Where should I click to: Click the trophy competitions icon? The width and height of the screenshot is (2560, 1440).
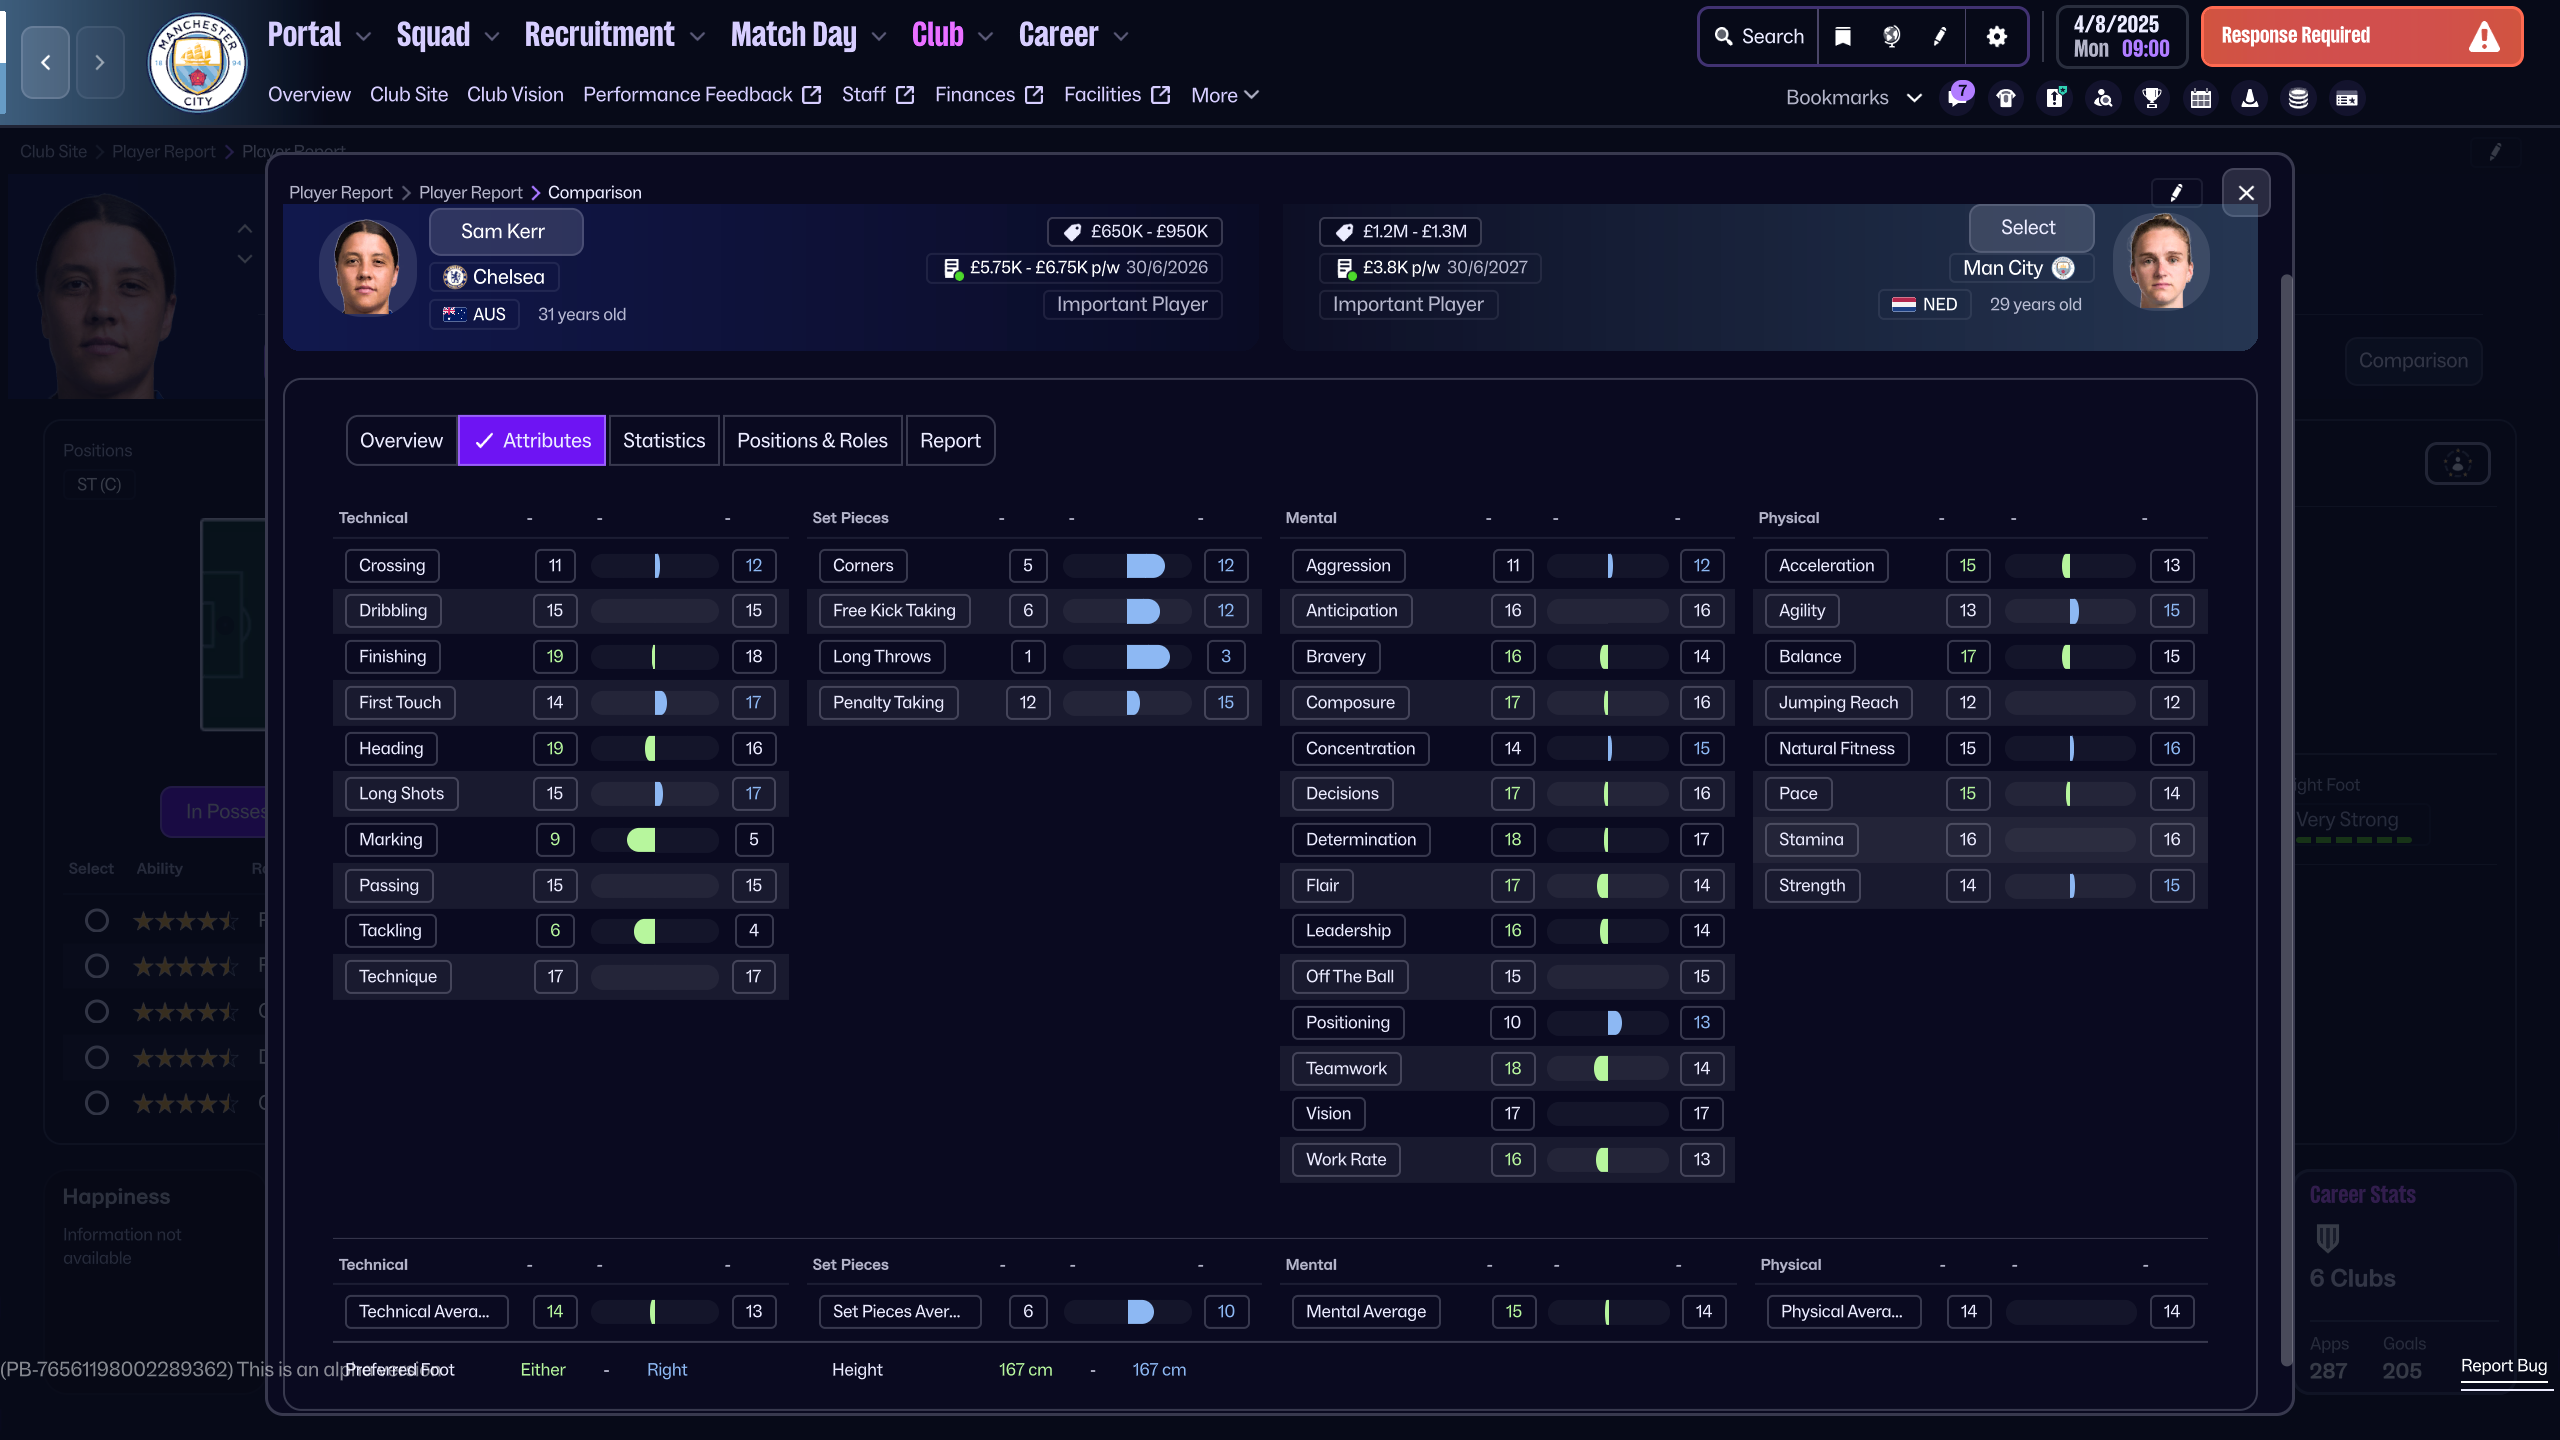[2152, 98]
